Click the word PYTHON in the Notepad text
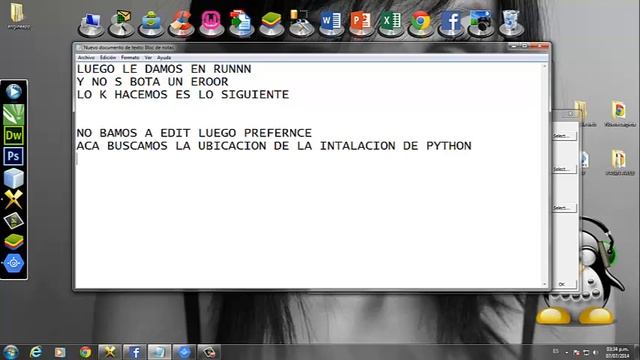The width and height of the screenshot is (640, 360). tap(449, 146)
